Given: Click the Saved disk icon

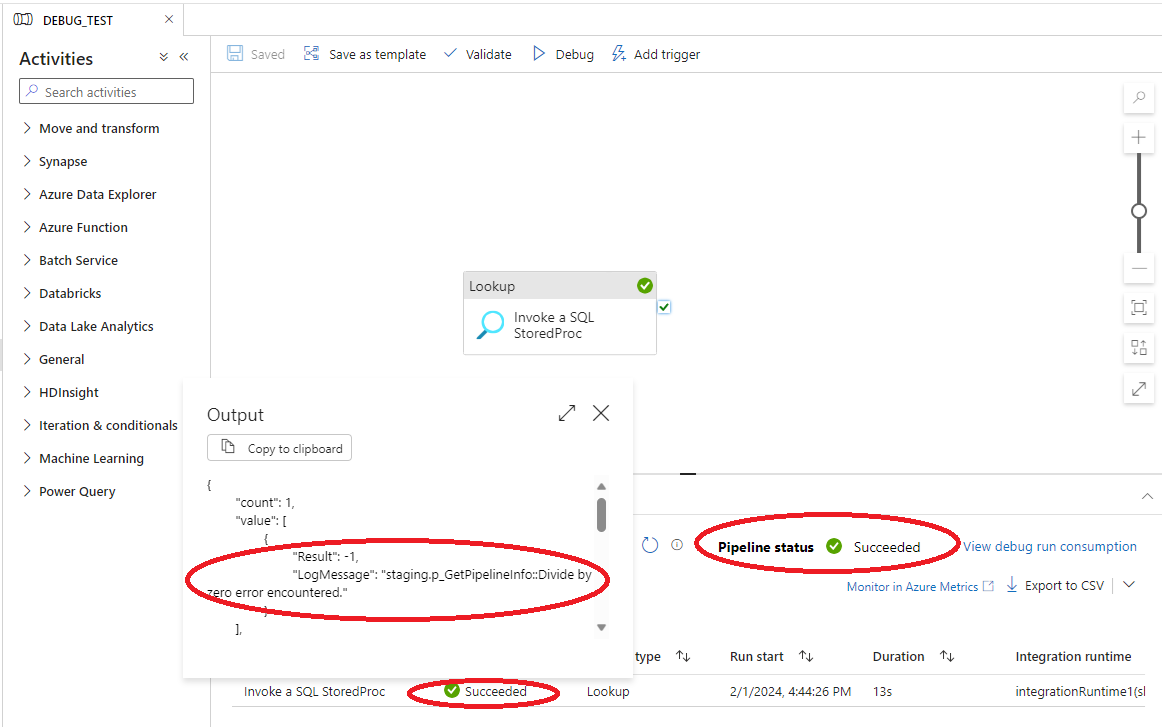Looking at the screenshot, I should pyautogui.click(x=235, y=53).
